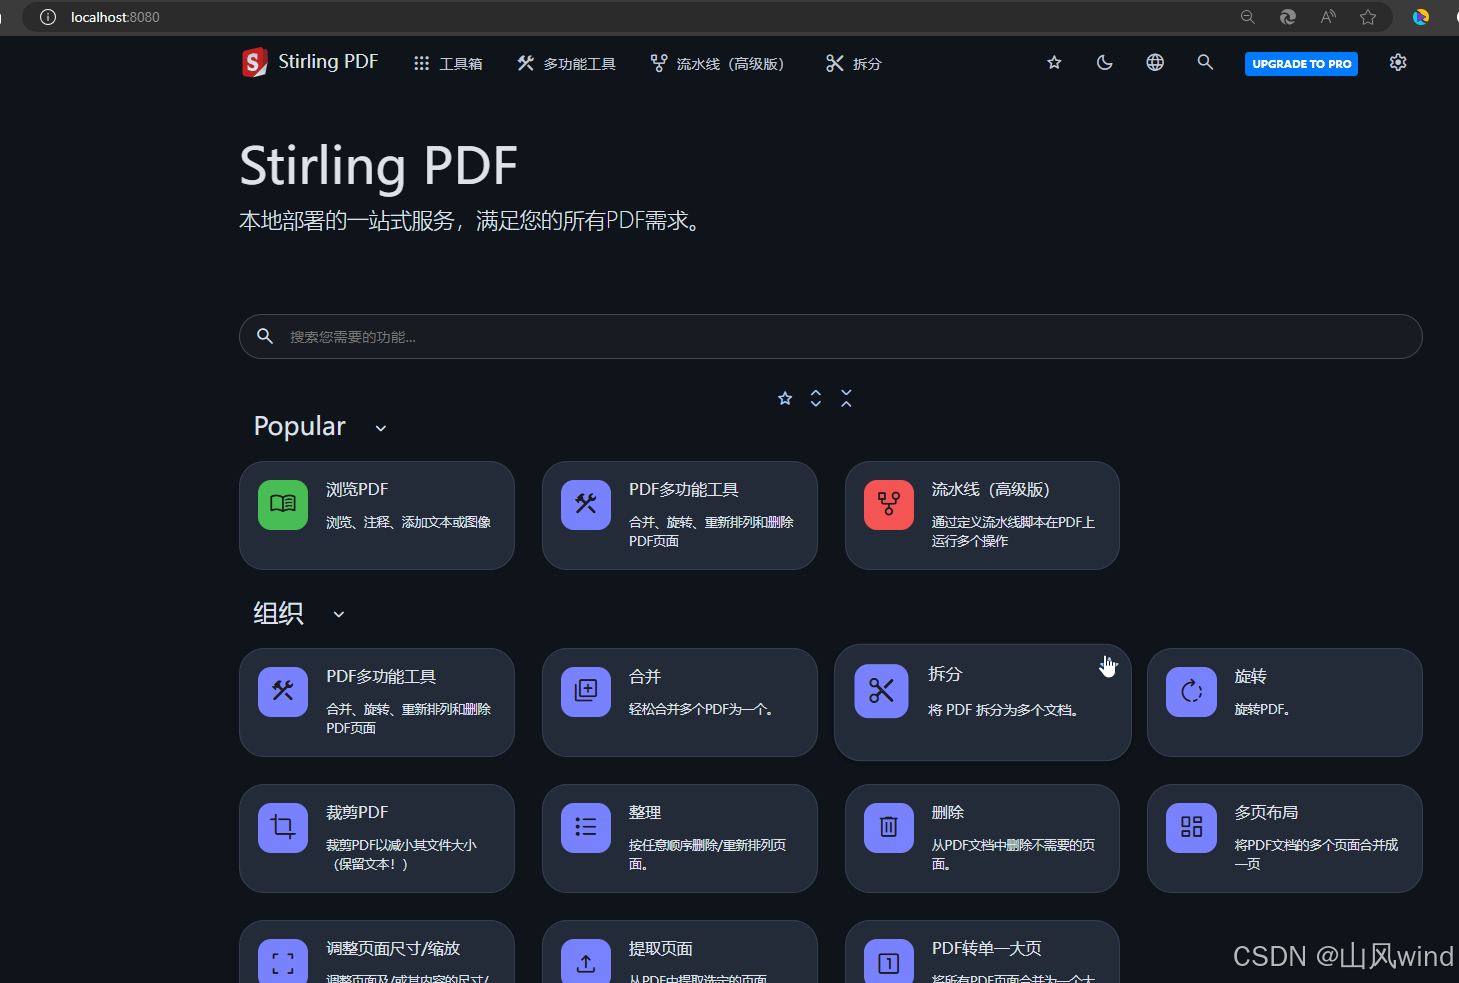Open the language globe menu
The height and width of the screenshot is (983, 1459).
click(1155, 63)
